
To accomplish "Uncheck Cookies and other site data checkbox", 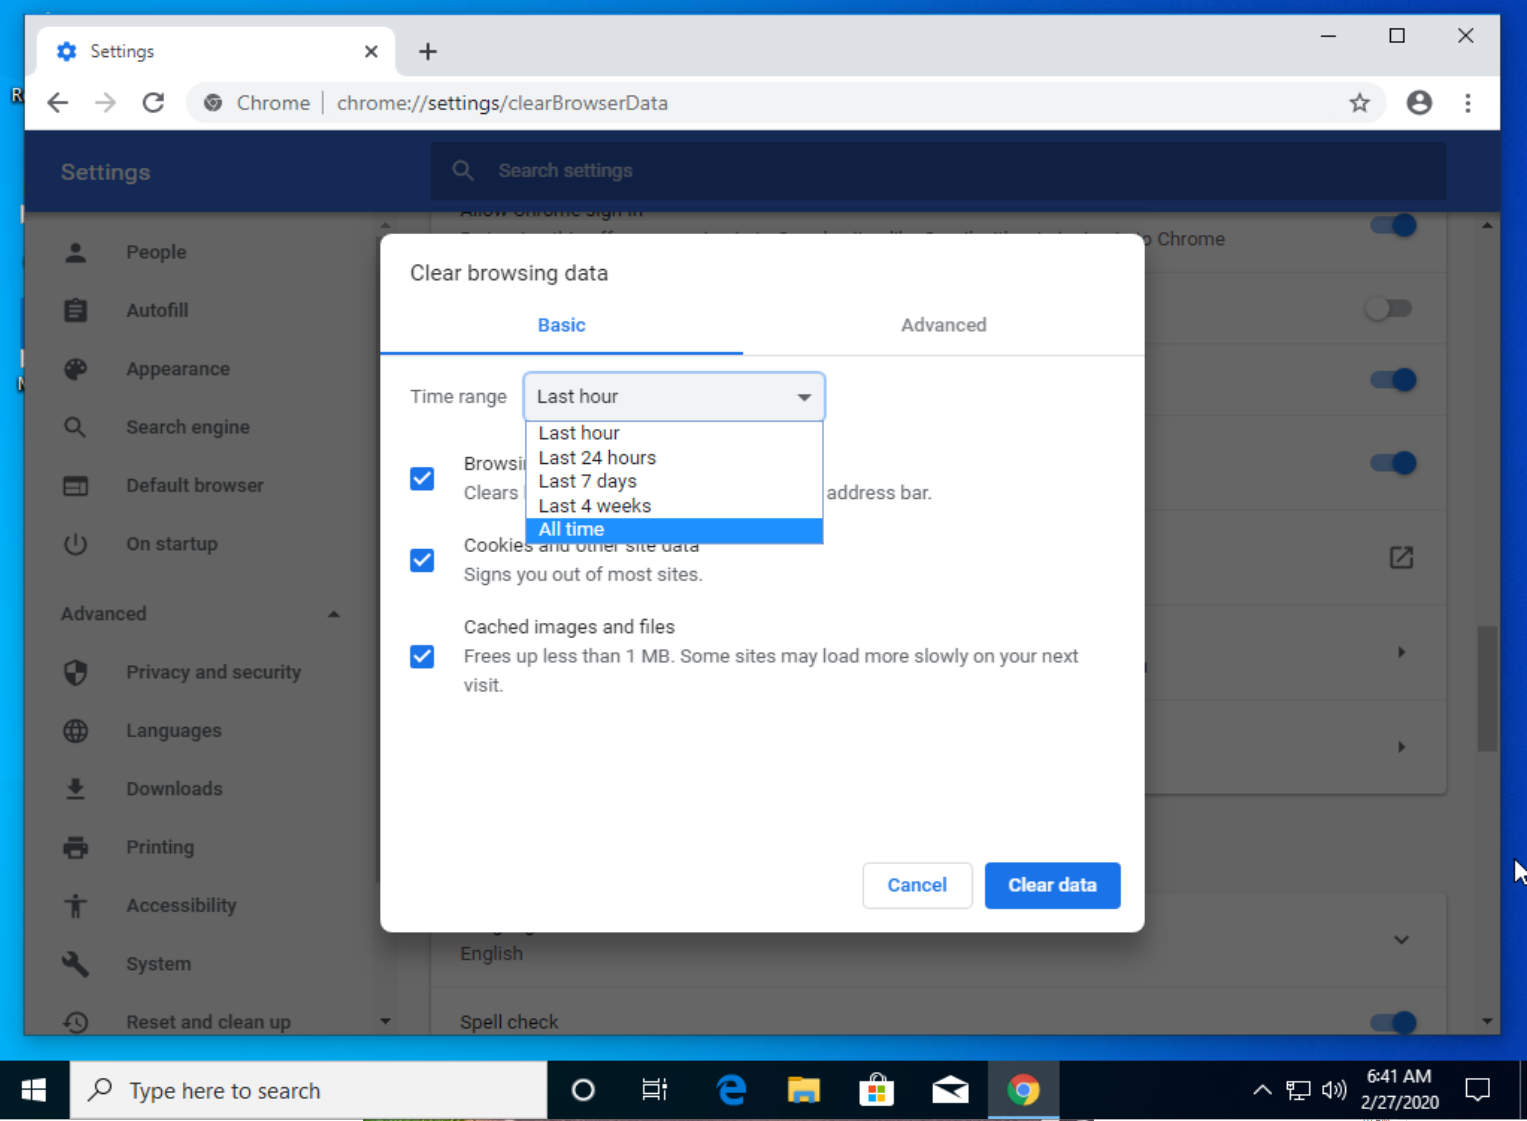I will click(422, 560).
